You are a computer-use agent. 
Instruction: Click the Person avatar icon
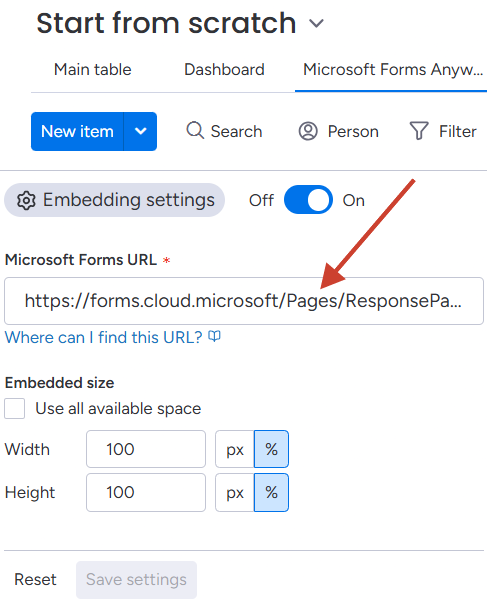(308, 131)
